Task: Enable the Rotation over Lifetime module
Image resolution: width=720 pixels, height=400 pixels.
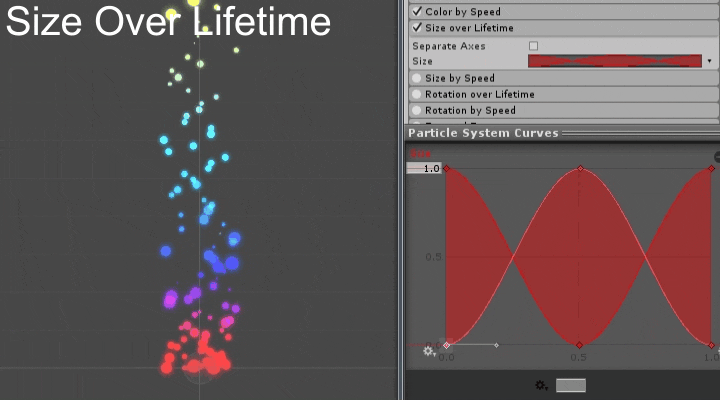Action: click(x=416, y=94)
